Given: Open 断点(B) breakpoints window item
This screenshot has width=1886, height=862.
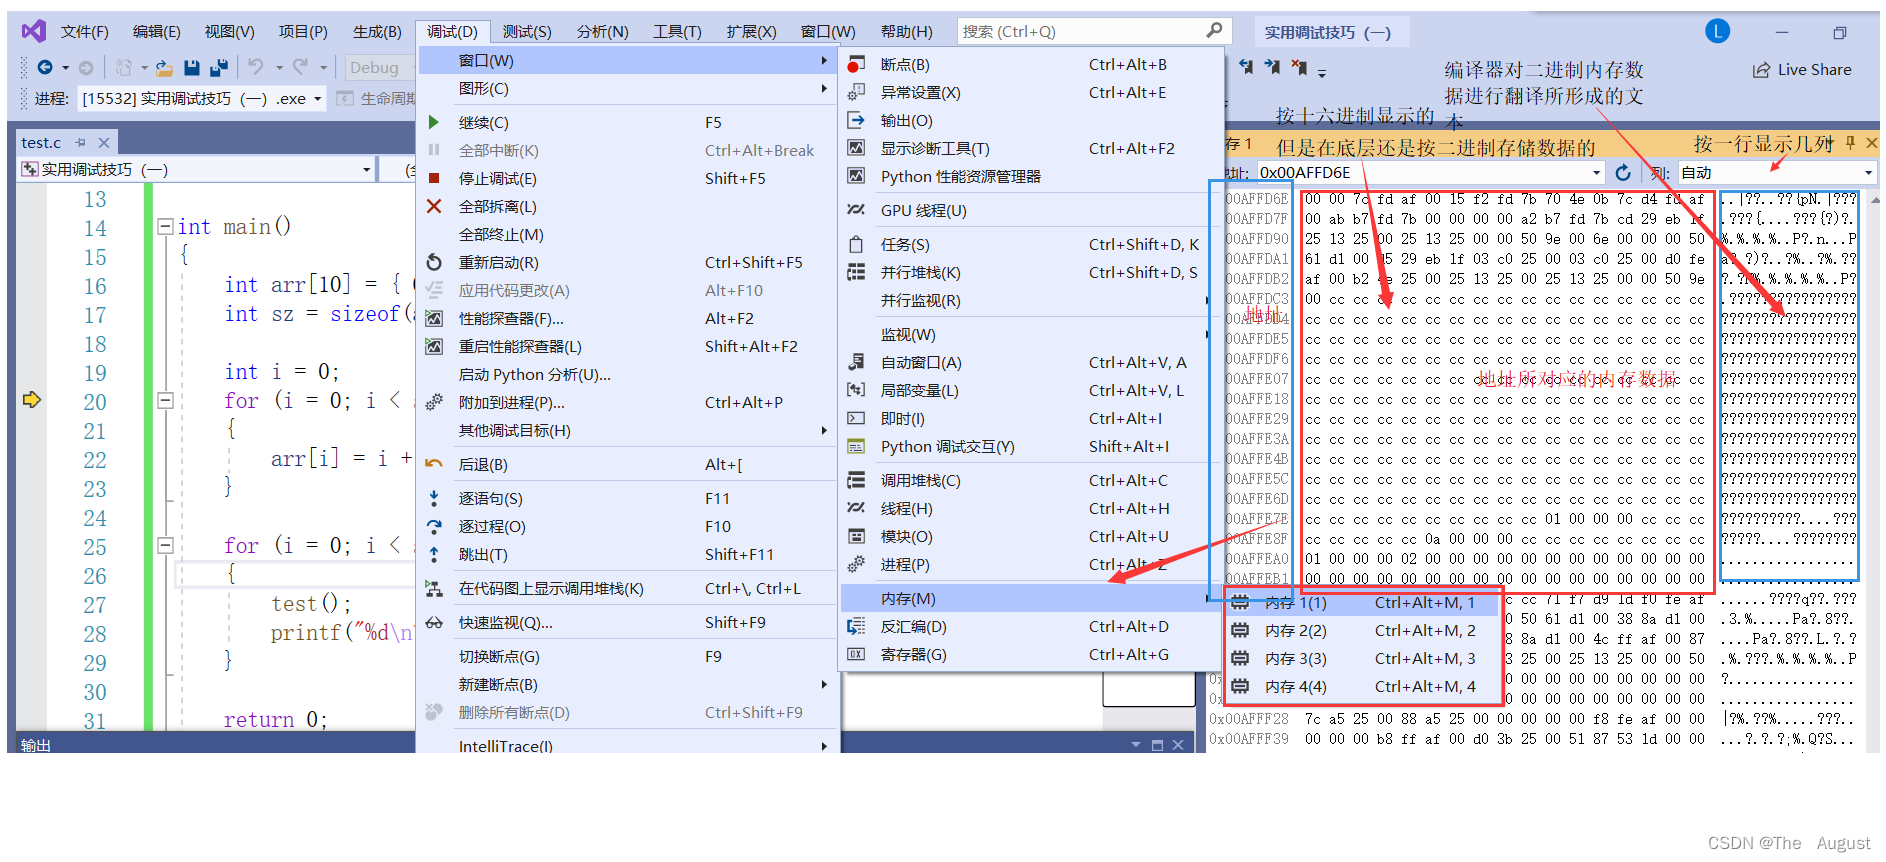Looking at the screenshot, I should click(1031, 64).
